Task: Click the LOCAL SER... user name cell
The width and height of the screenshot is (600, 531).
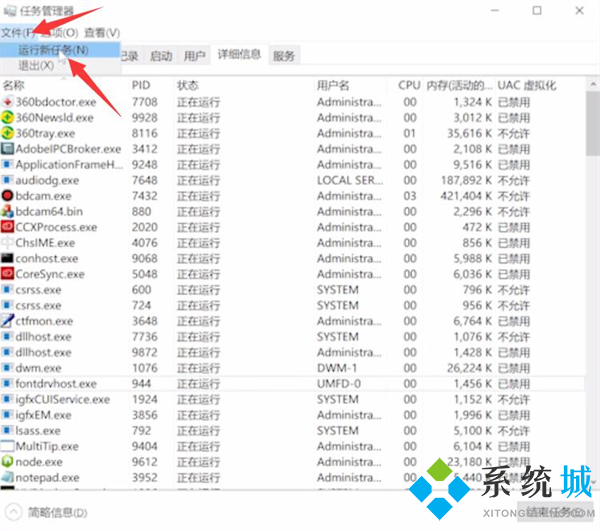Action: pos(350,180)
